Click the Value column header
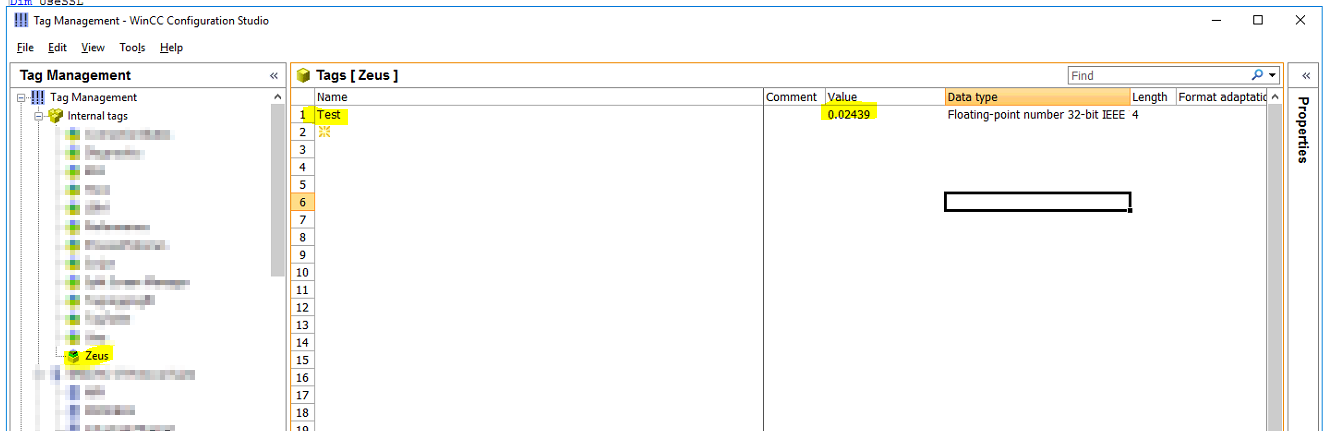 click(883, 97)
